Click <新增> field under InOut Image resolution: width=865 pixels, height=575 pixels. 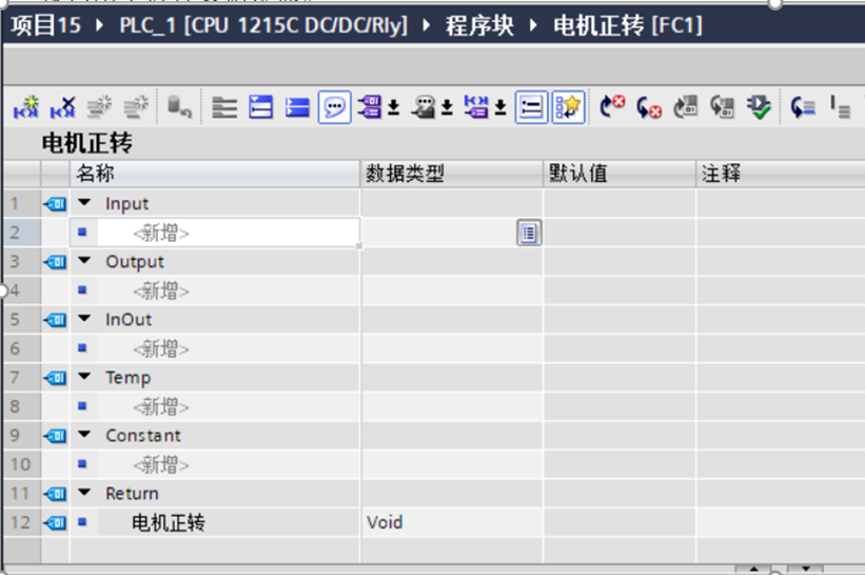[x=228, y=349]
